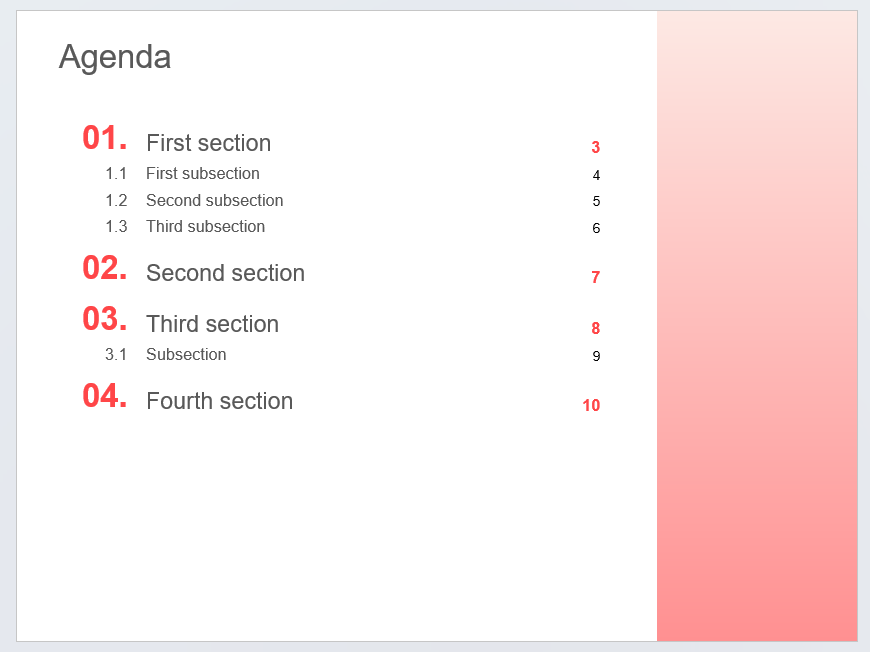870x652 pixels.
Task: Open the First section entry
Action: (x=209, y=143)
